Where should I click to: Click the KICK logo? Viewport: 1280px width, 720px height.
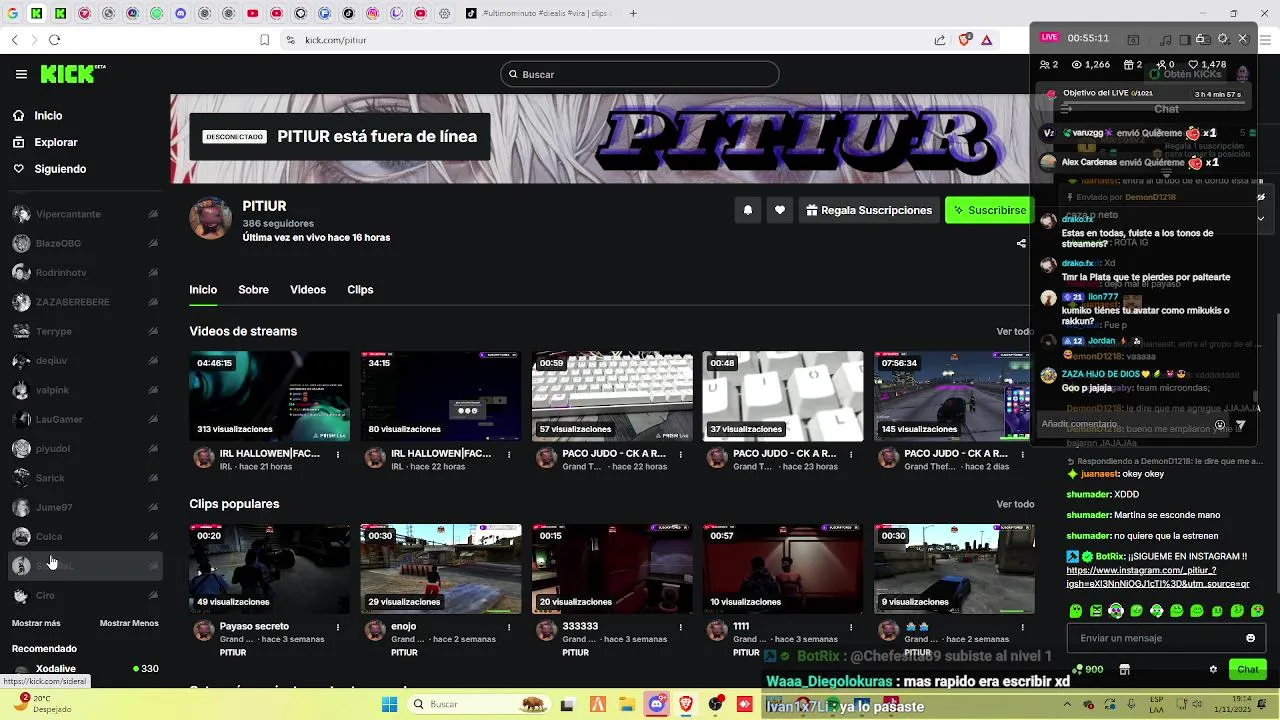tap(71, 74)
